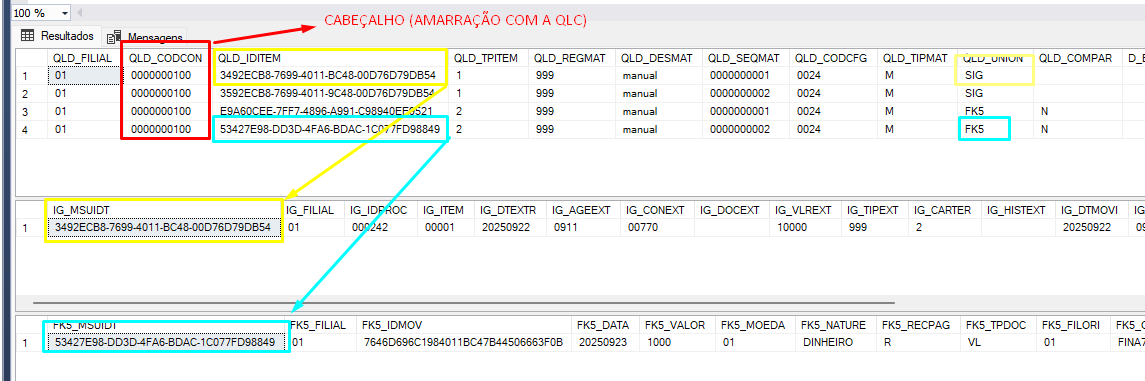The image size is (1145, 381).
Task: Click QLD_SEQMAT cell in row 4
Action: click(x=746, y=129)
